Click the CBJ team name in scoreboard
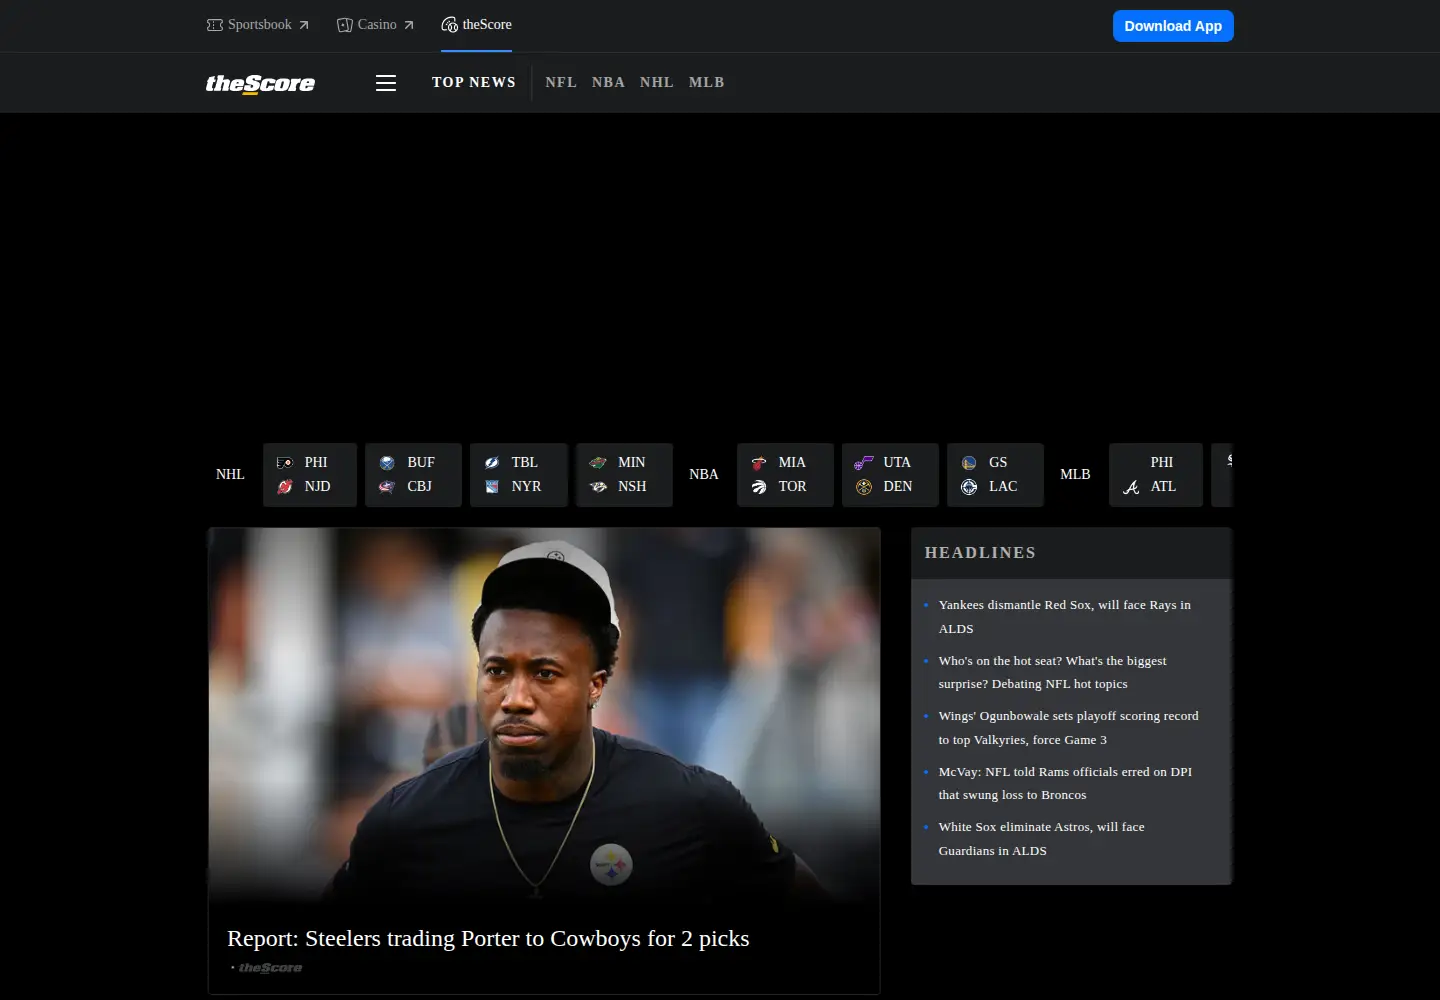Viewport: 1440px width, 1000px height. 419,487
